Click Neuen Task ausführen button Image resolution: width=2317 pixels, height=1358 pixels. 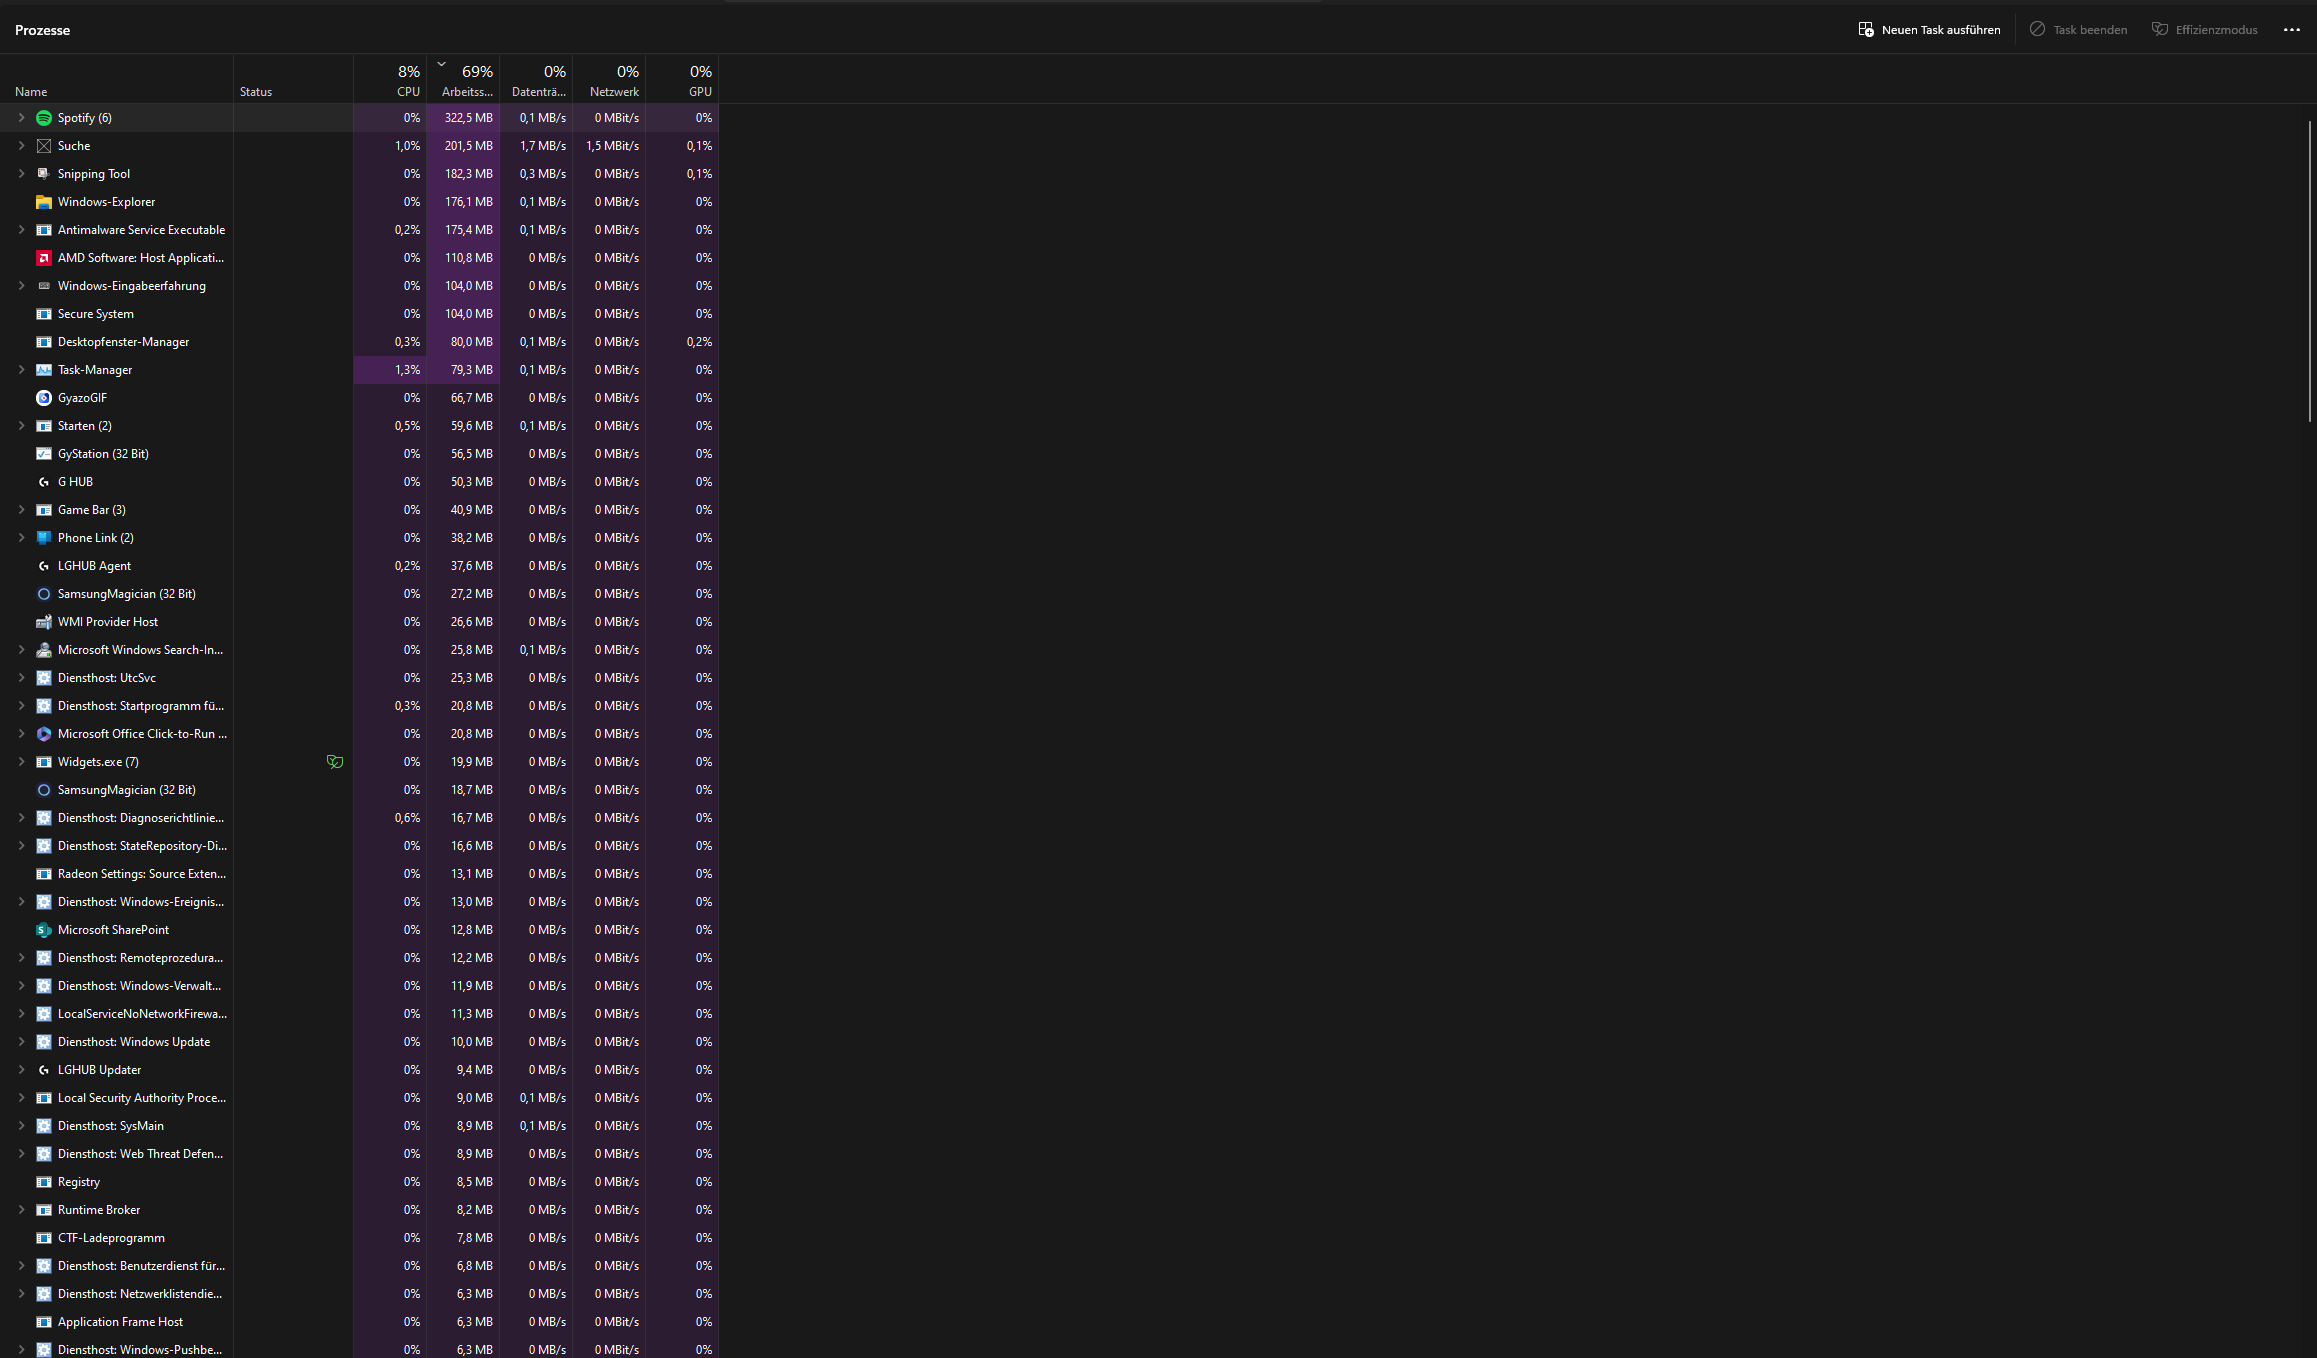tap(1929, 30)
